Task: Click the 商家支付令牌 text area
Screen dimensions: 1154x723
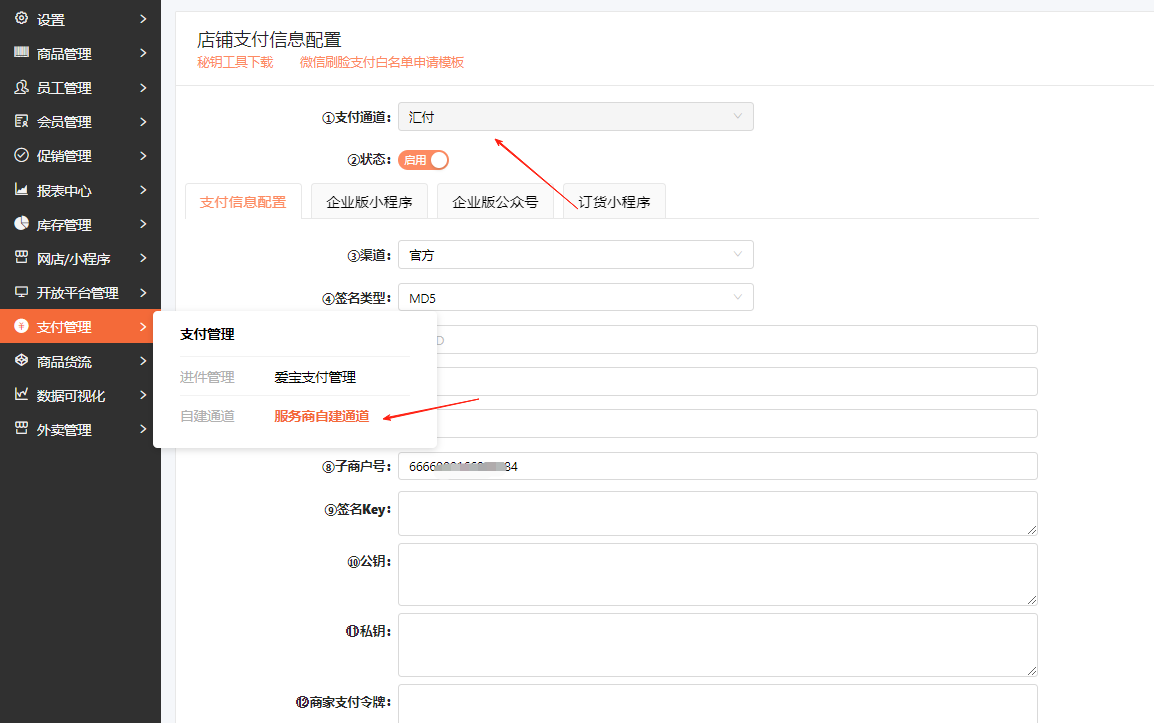Action: click(718, 704)
